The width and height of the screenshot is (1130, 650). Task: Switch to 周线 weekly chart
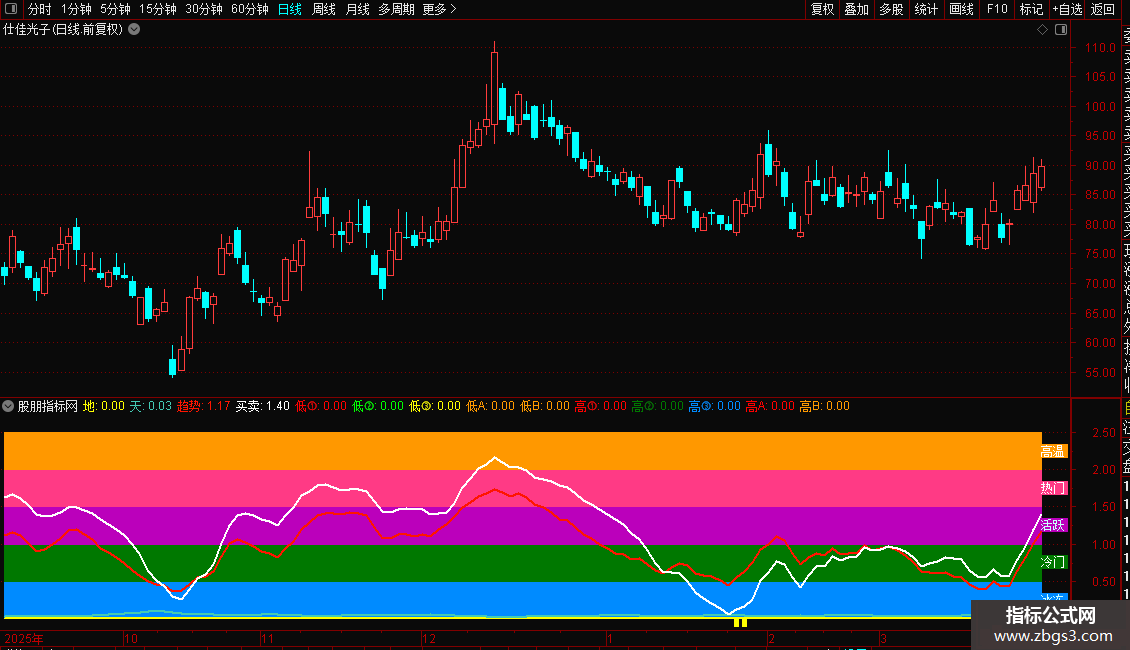click(324, 9)
